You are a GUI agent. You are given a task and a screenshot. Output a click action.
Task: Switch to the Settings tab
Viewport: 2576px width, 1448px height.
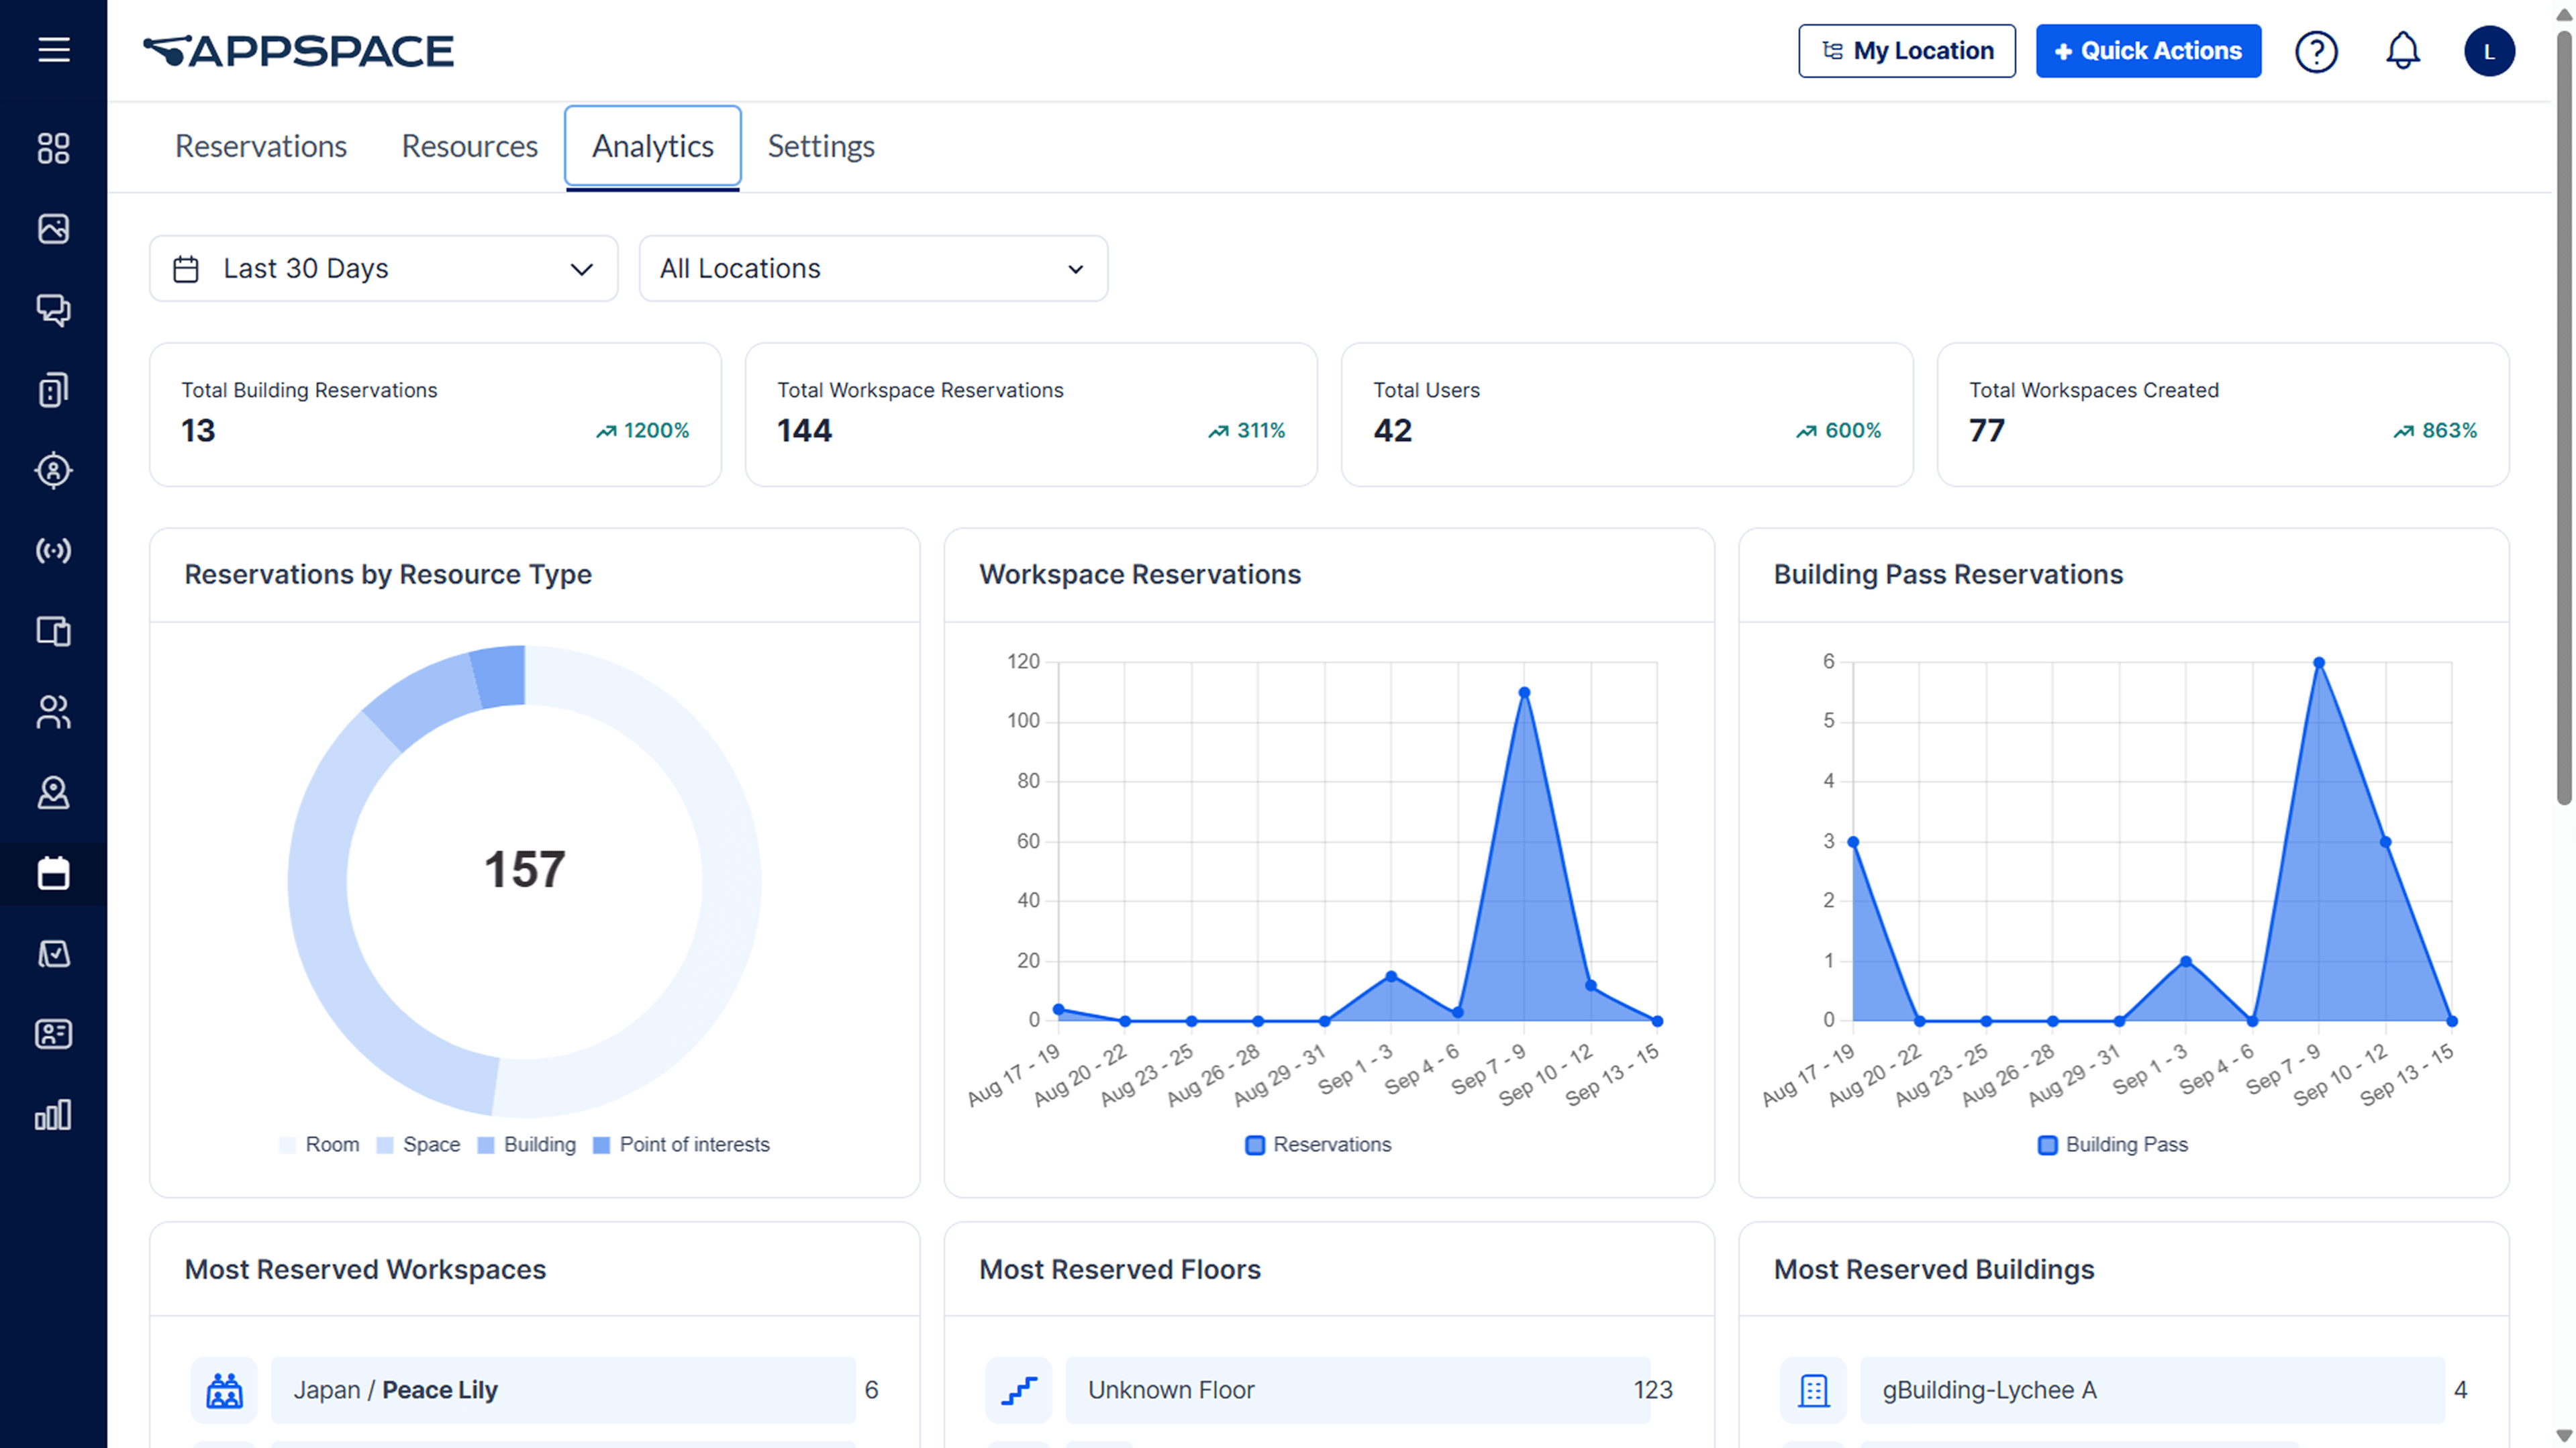tap(820, 146)
